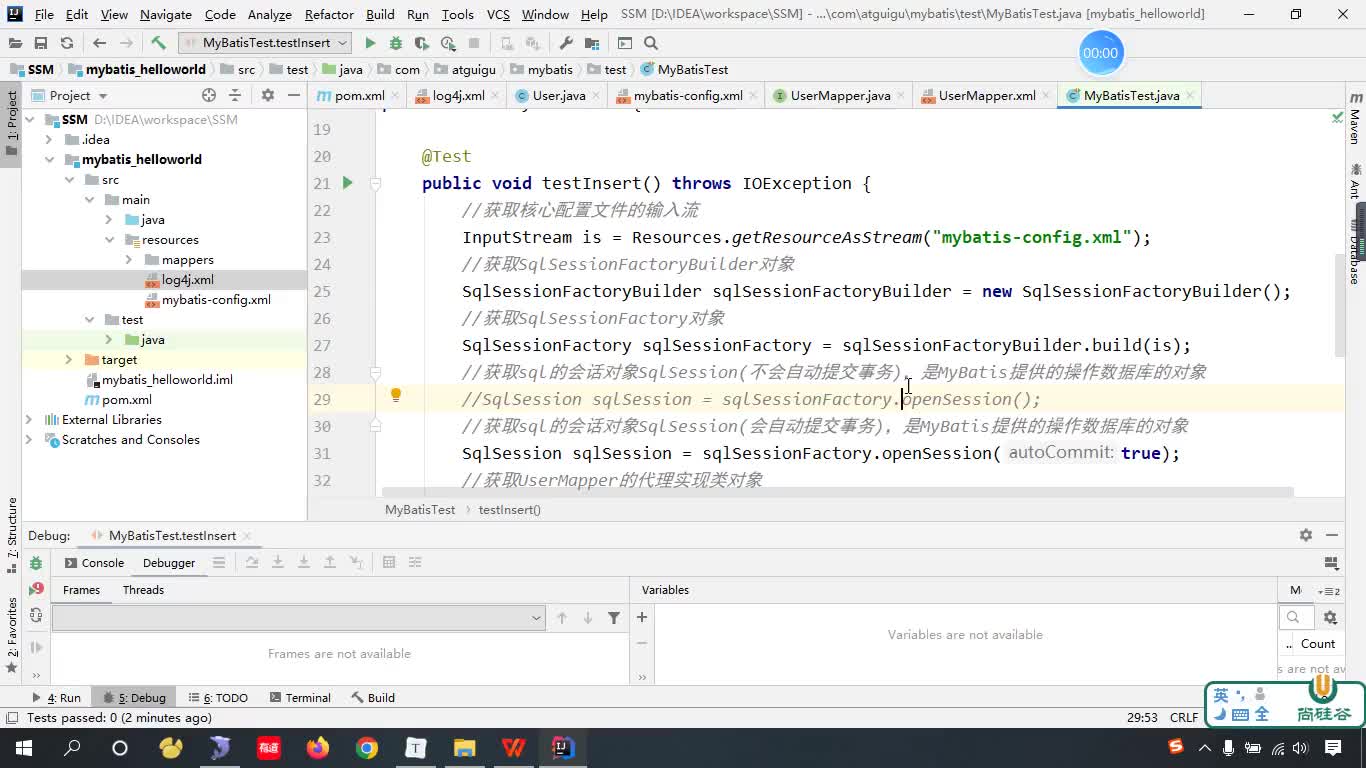The image size is (1366, 768).
Task: Toggle the Debug tool window button at the bottom
Action: click(135, 697)
